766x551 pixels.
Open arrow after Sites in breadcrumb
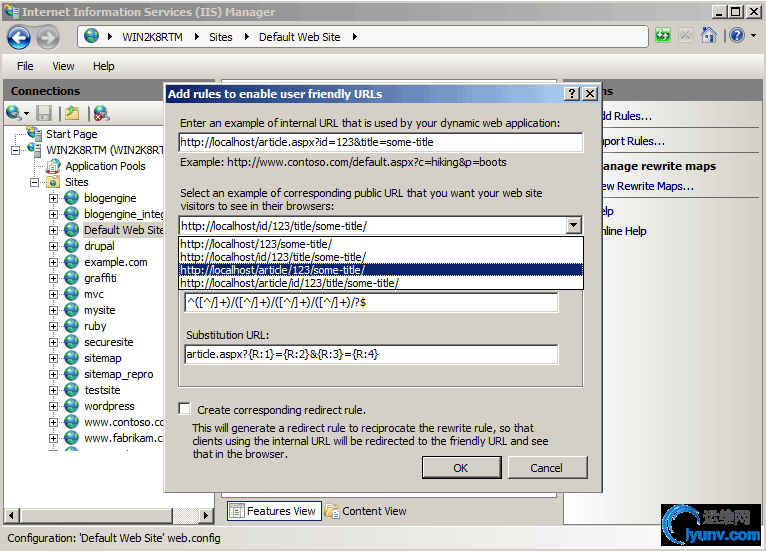(x=247, y=37)
